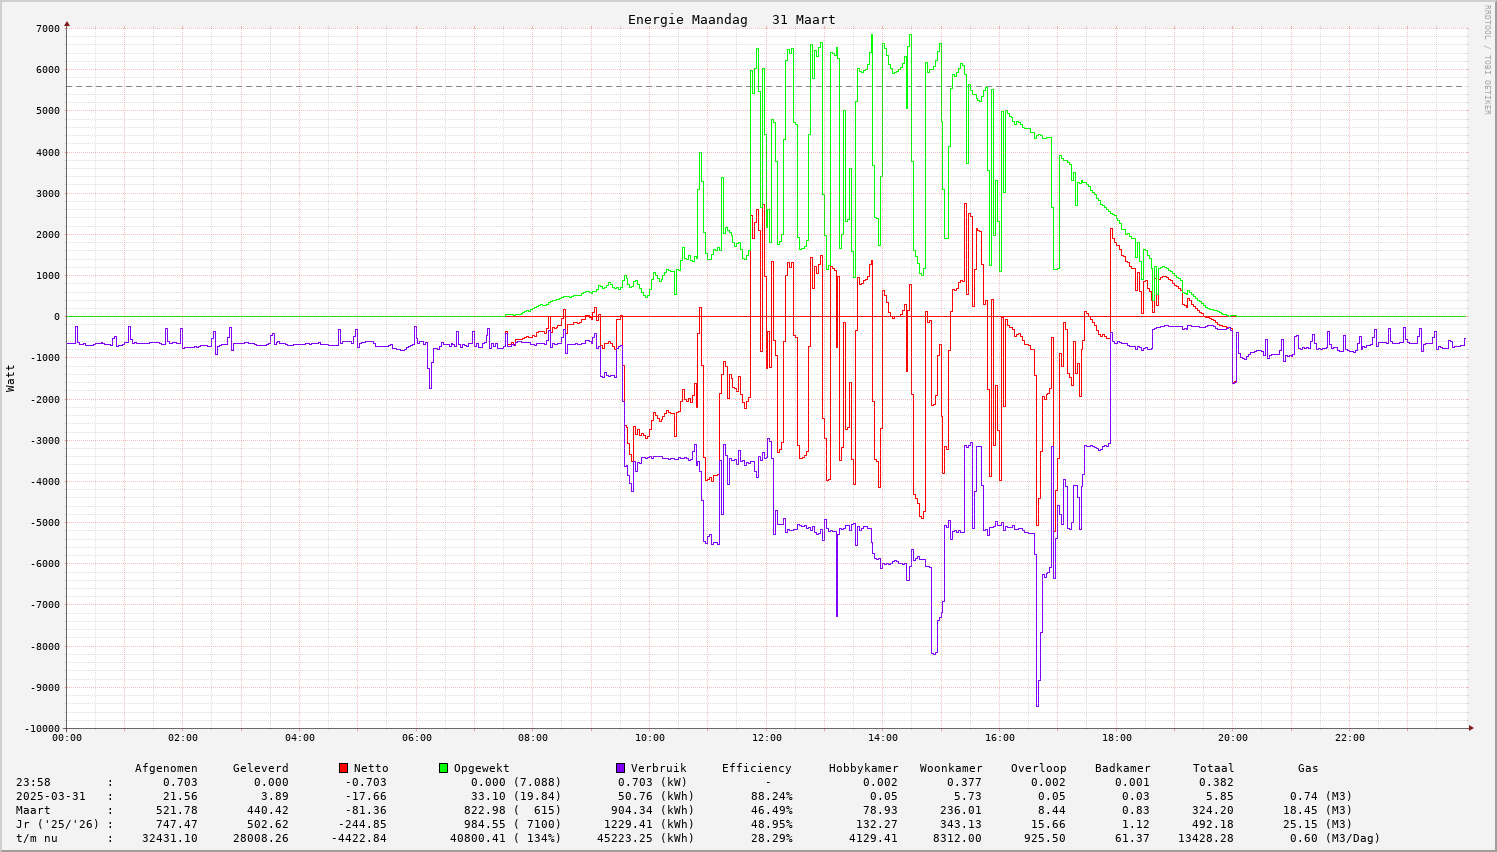Click the -10000 y-axis label

(40, 728)
